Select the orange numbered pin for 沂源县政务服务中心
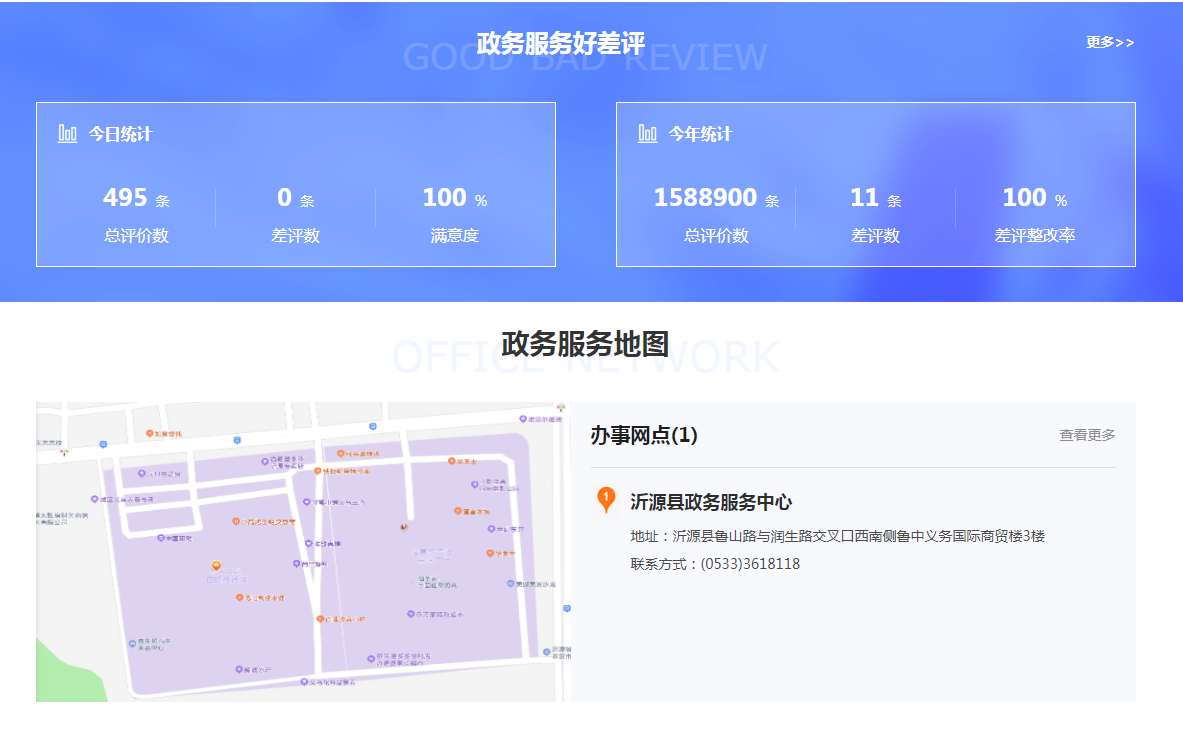The height and width of the screenshot is (738, 1183). (606, 499)
